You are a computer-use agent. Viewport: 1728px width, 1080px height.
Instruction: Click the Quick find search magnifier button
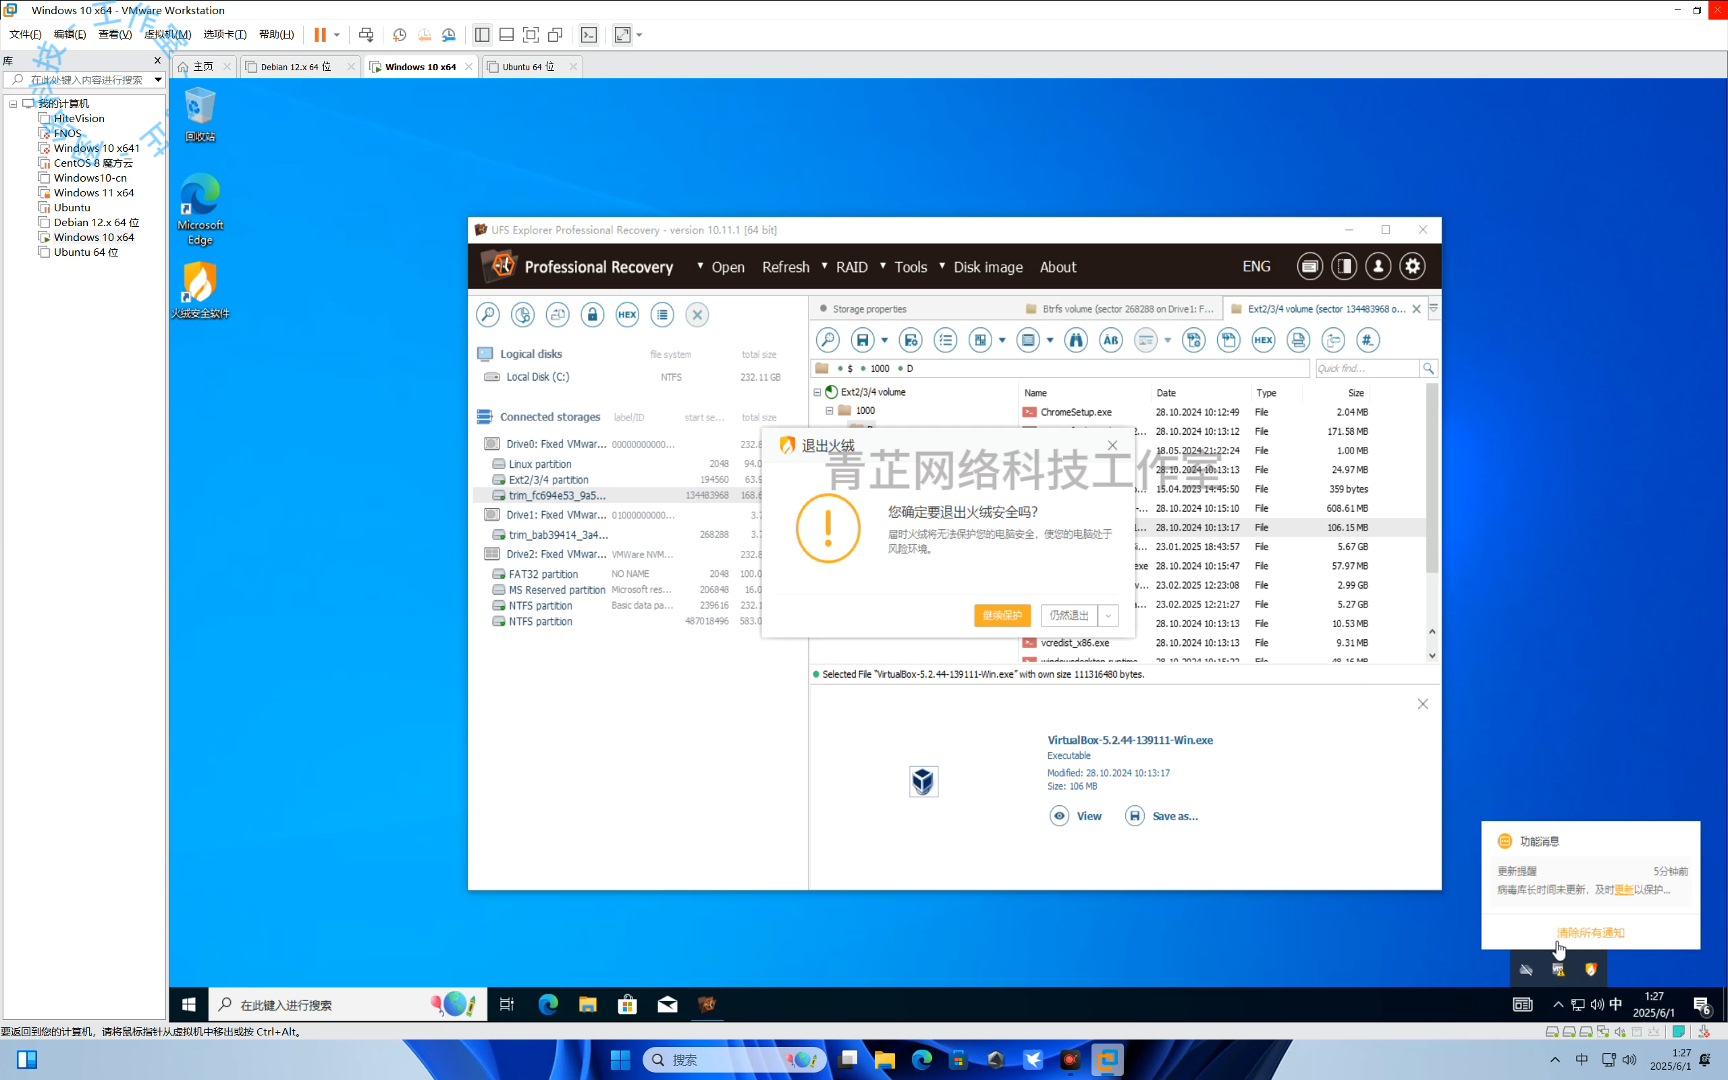1429,368
